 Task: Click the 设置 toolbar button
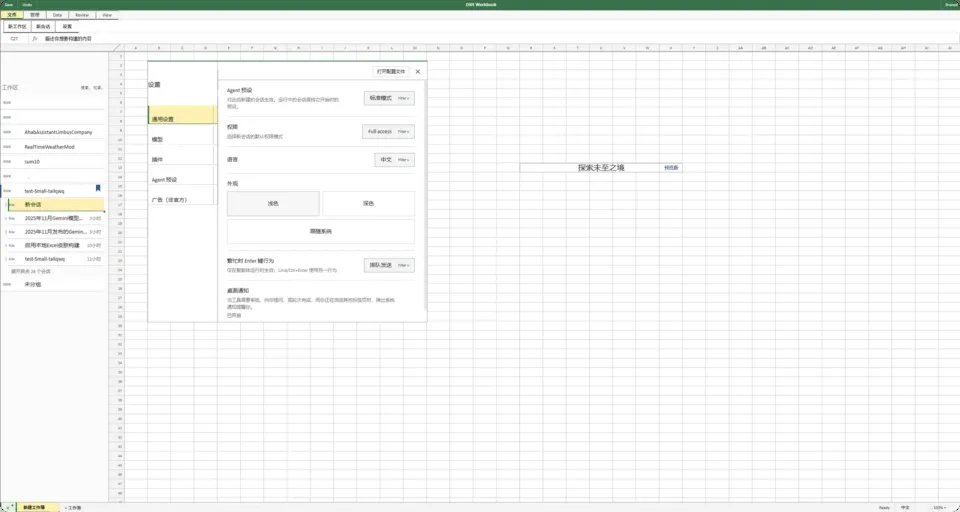[x=67, y=27]
